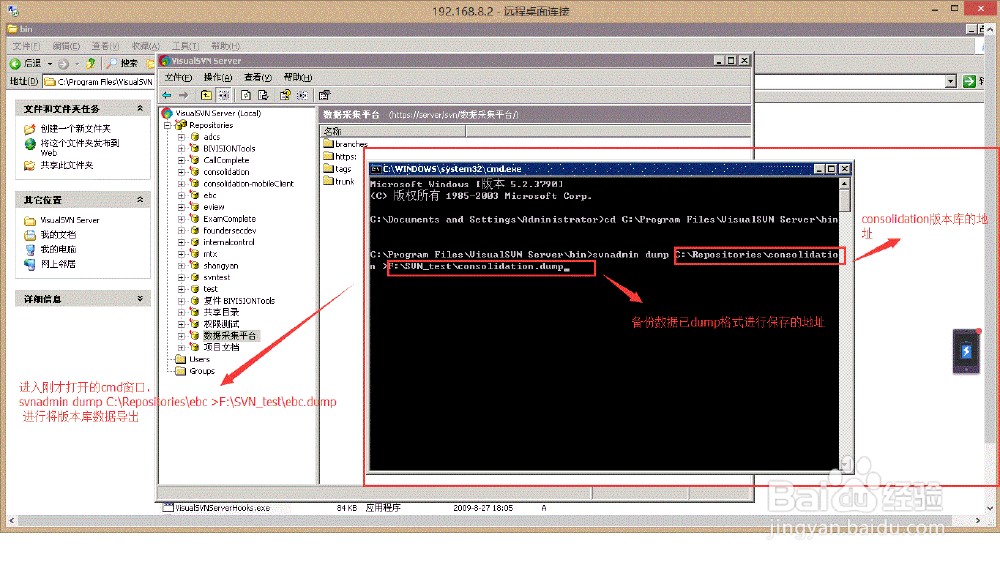The width and height of the screenshot is (1000, 562).
Task: Open 操作(A) menu in VisualSVN Server
Action: (217, 77)
